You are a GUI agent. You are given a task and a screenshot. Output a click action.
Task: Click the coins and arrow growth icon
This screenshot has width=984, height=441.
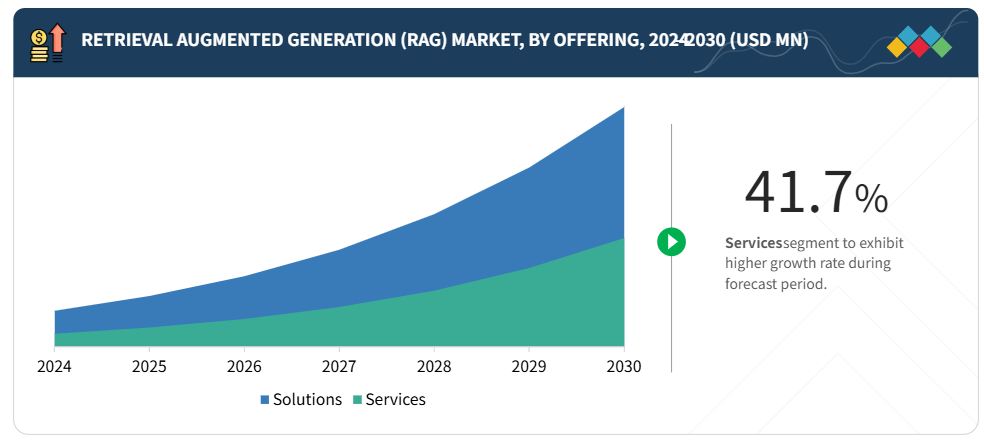tap(47, 43)
